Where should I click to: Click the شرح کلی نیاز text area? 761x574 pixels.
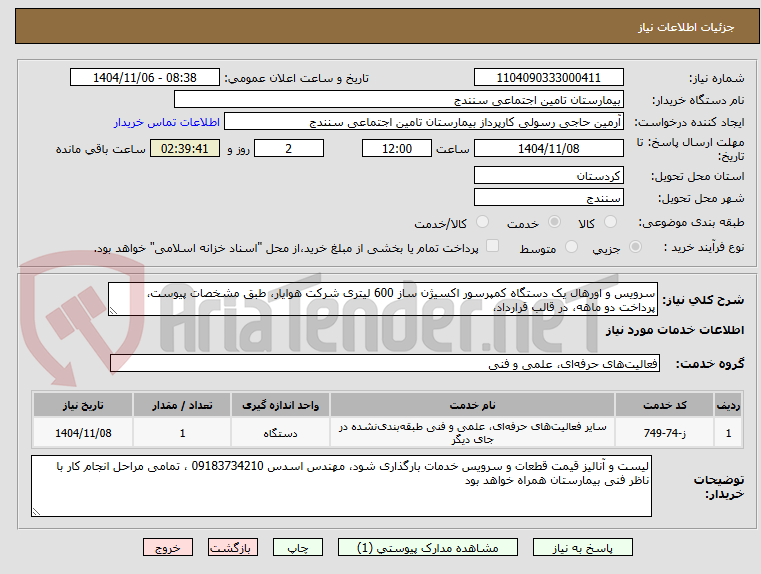[x=383, y=300]
